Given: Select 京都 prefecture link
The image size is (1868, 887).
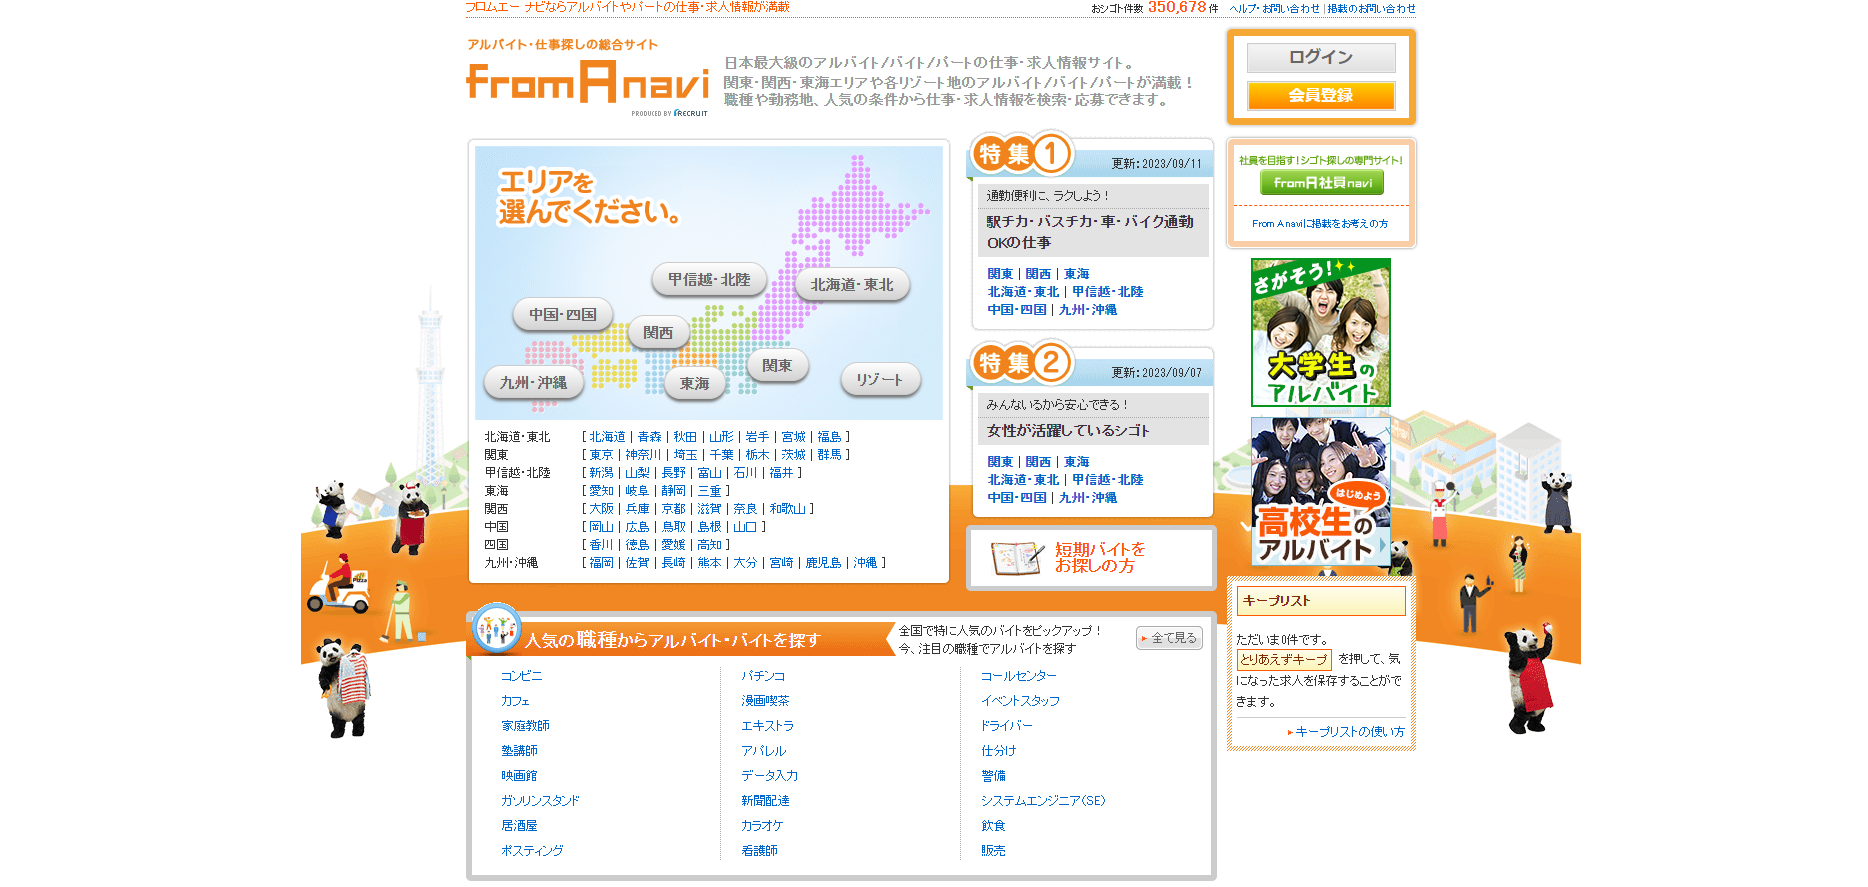Looking at the screenshot, I should pyautogui.click(x=673, y=509).
